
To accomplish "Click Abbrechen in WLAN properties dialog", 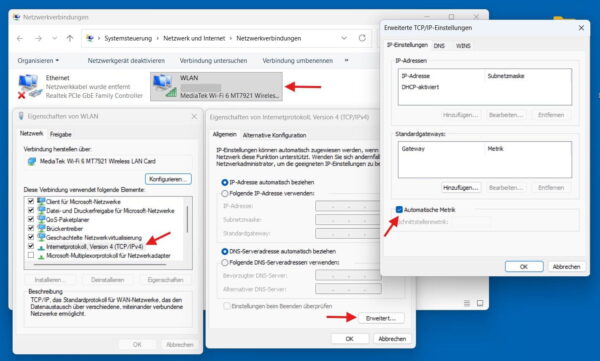I will 179,345.
